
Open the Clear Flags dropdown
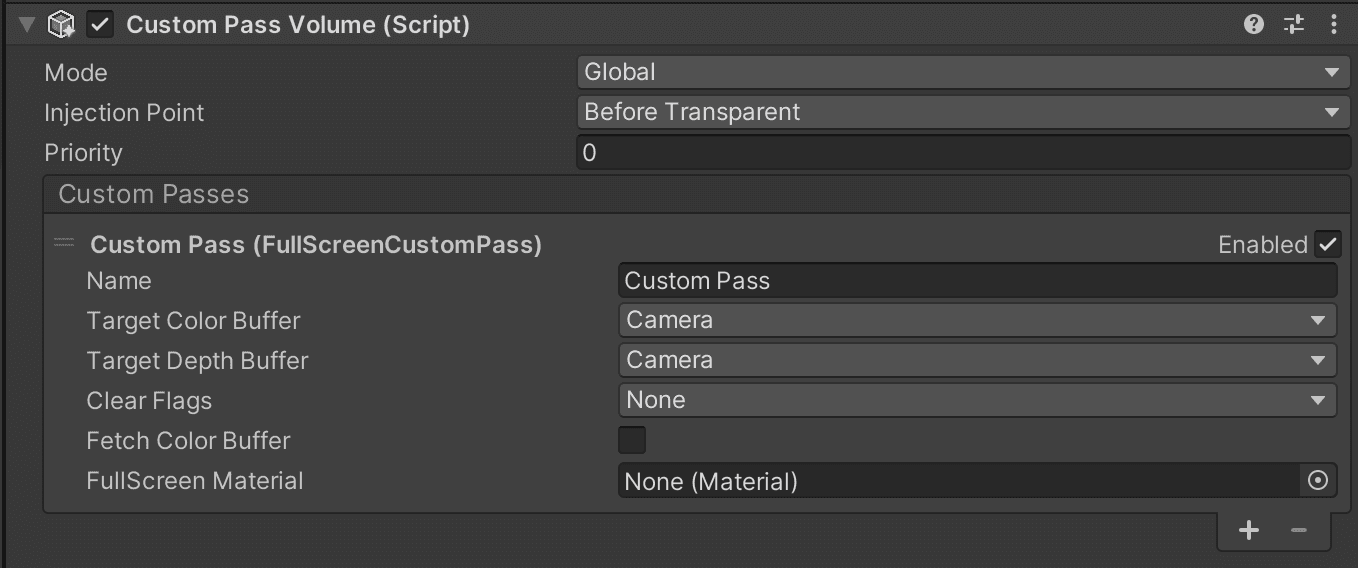(977, 400)
